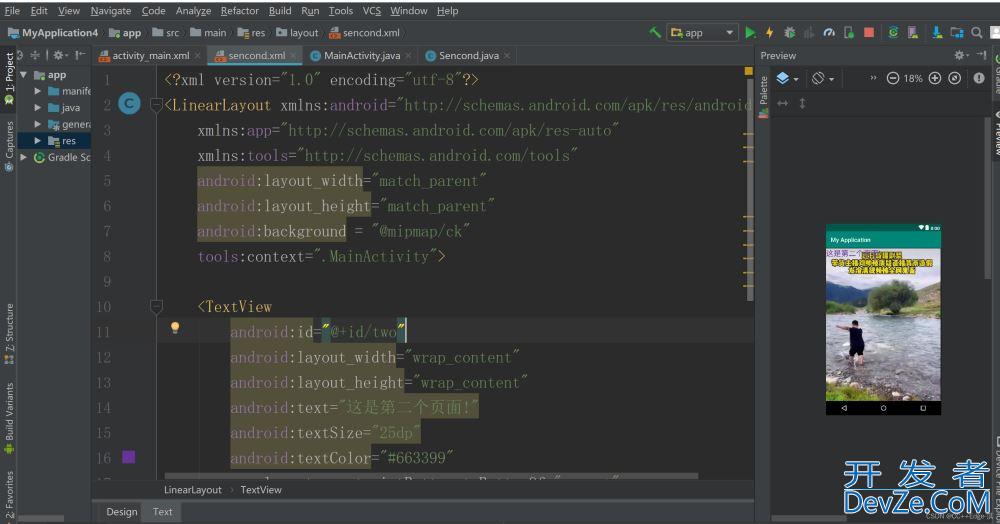Open the Refactor menu

tap(240, 11)
